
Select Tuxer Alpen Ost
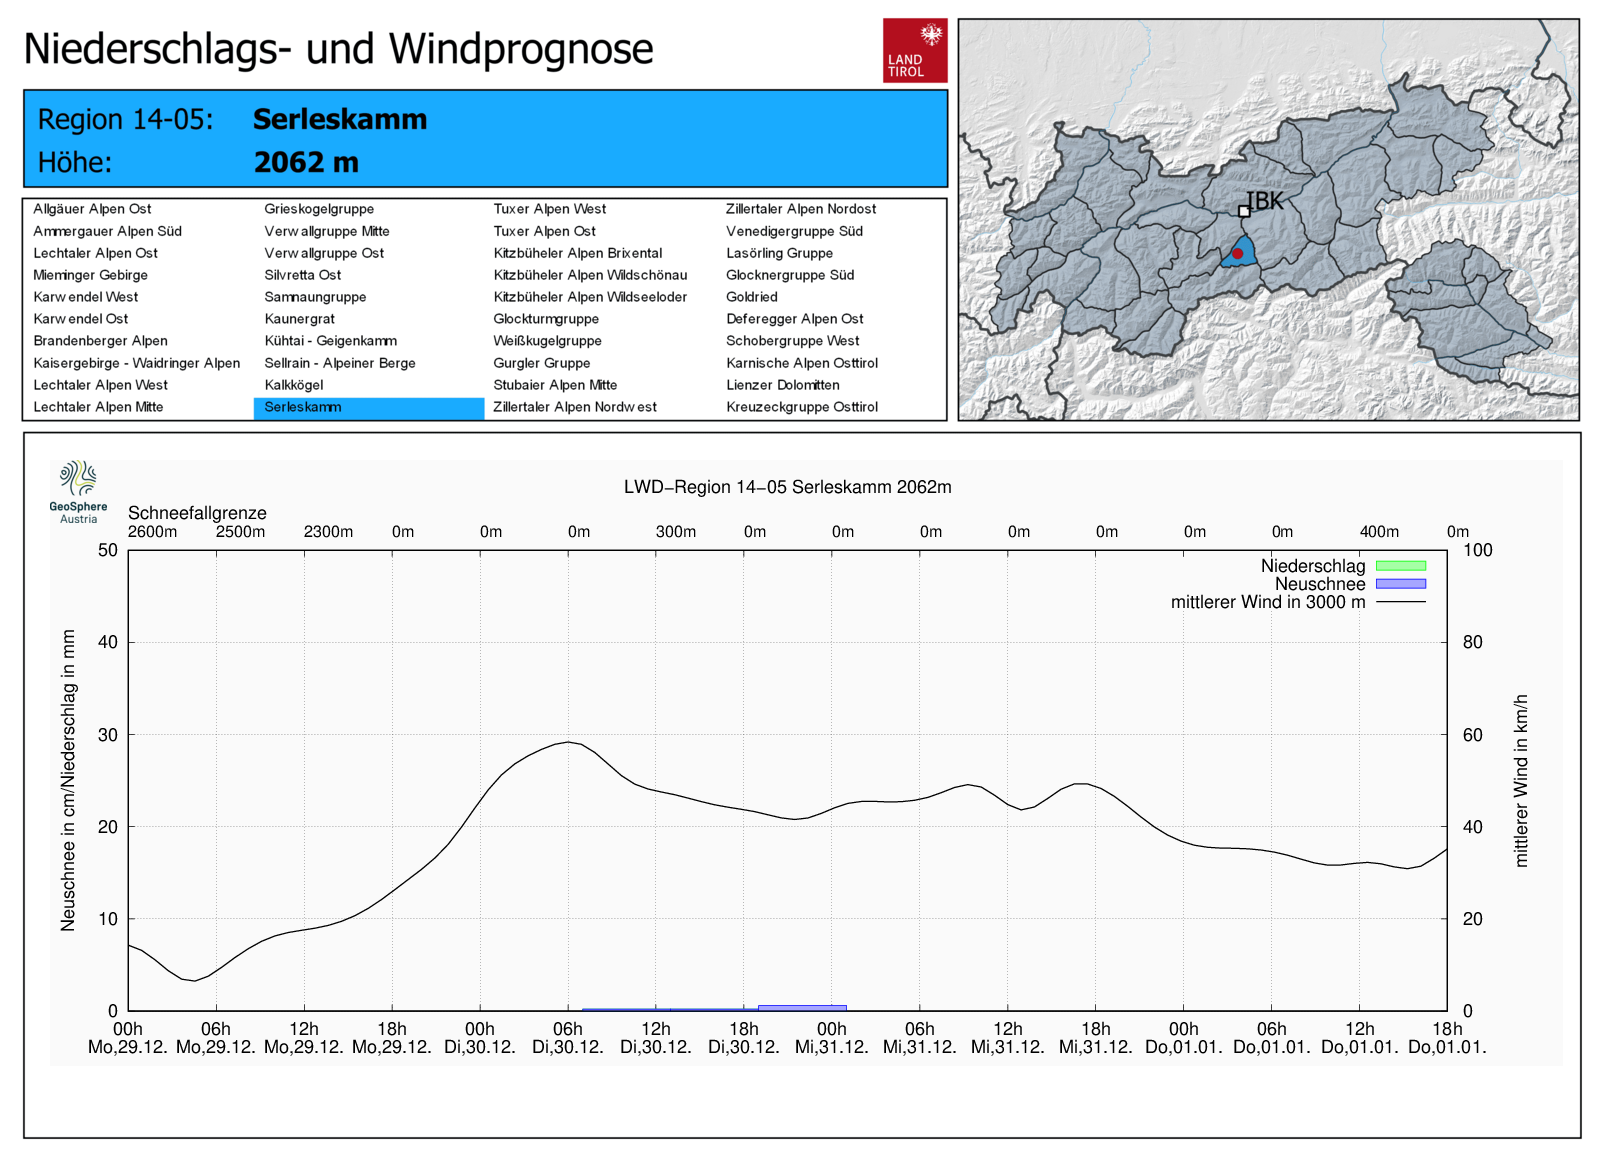click(x=544, y=231)
